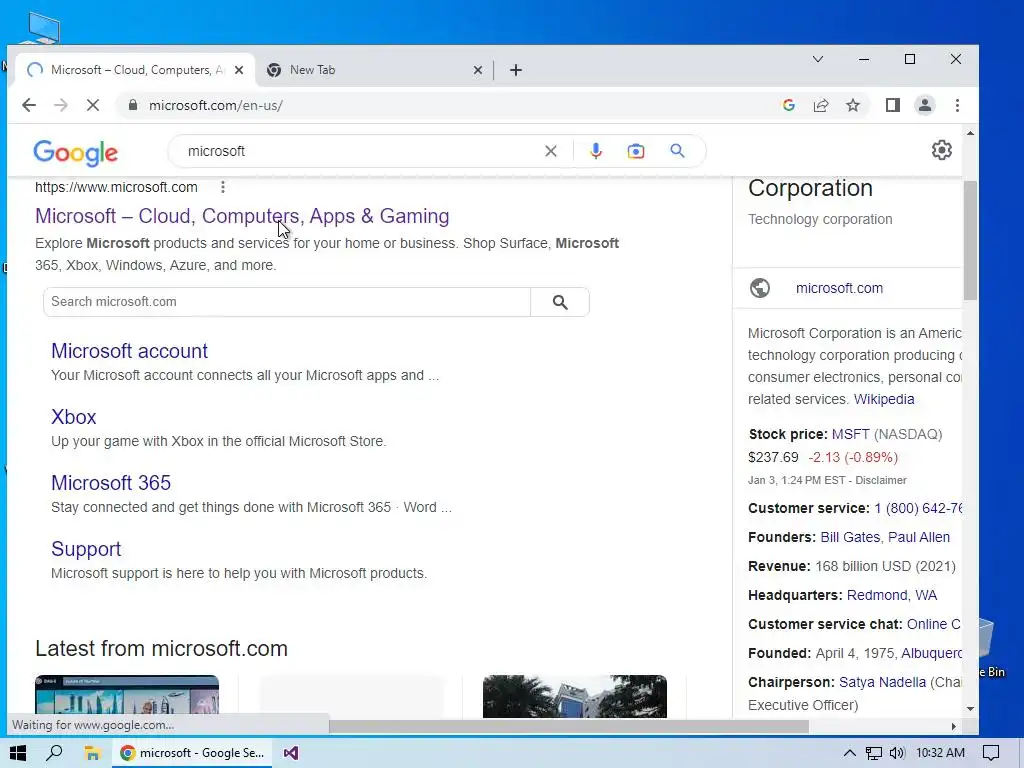1024x768 pixels.
Task: Open Visual Studio from the taskbar
Action: [x=291, y=753]
